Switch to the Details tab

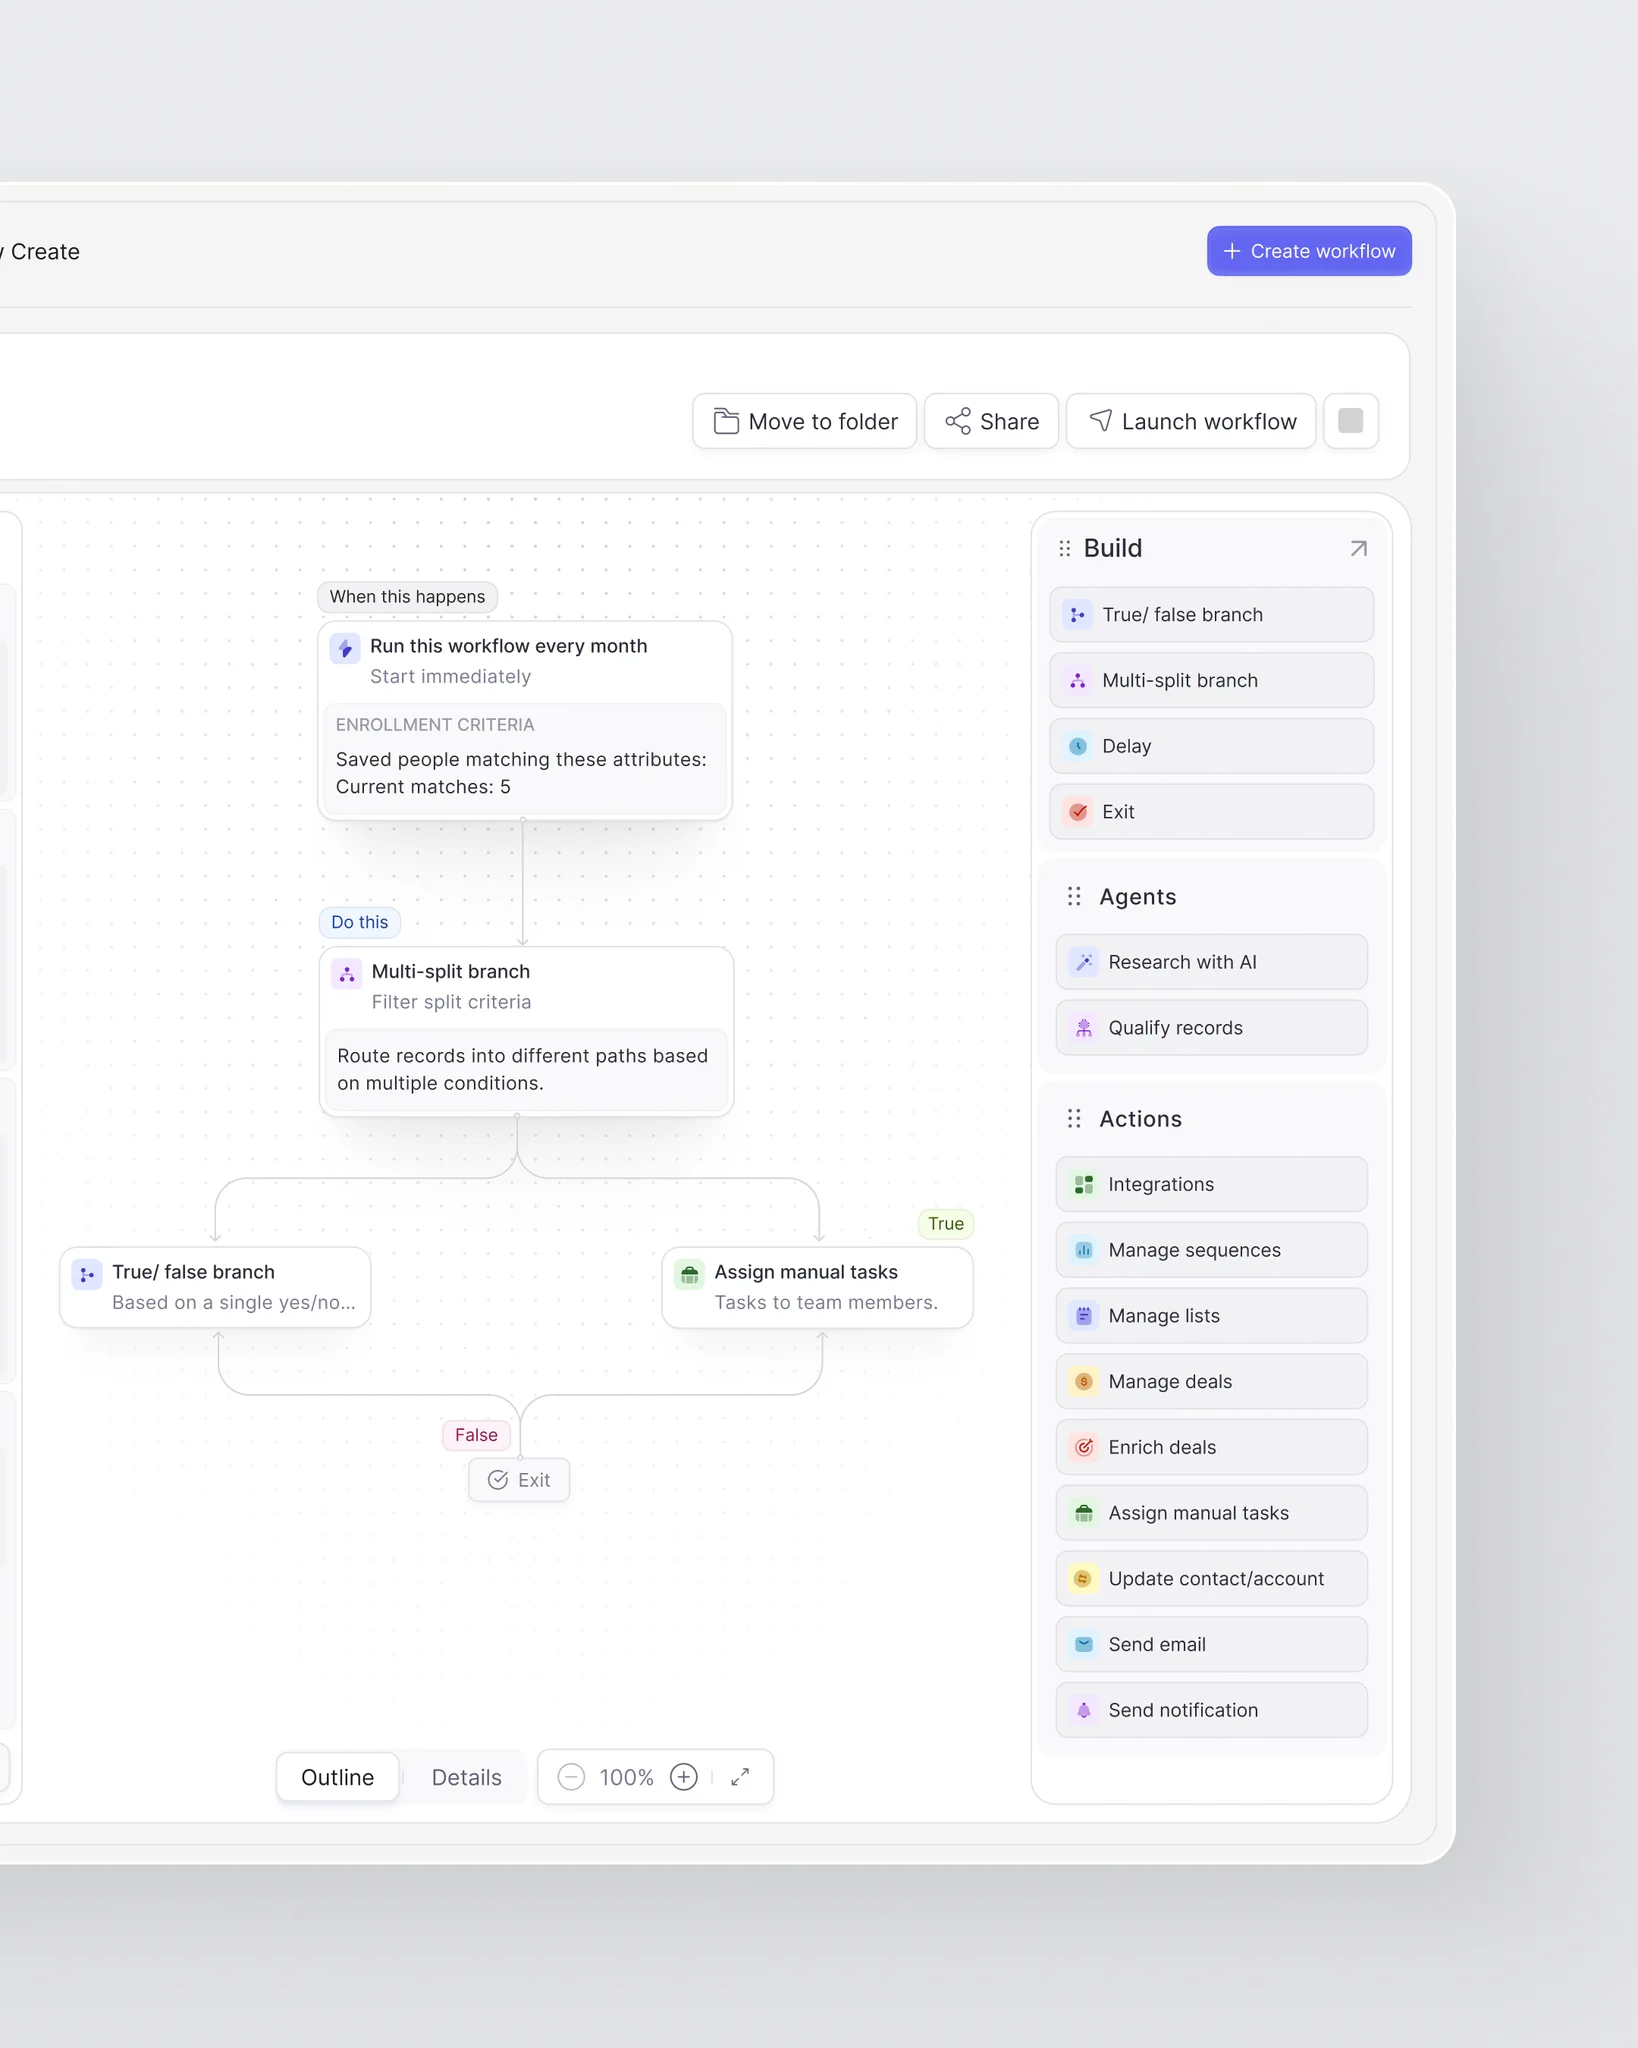(467, 1777)
